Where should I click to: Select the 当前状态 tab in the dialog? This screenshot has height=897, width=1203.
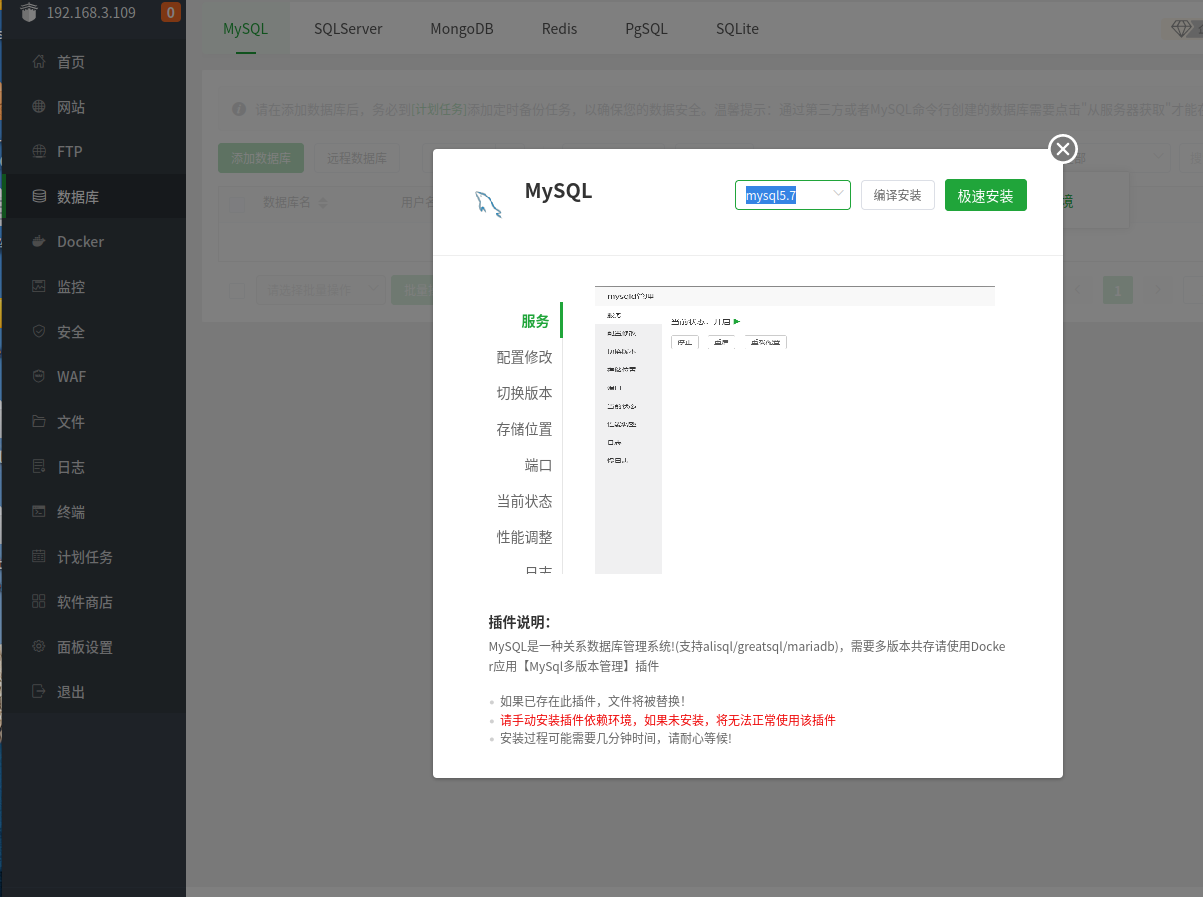524,501
